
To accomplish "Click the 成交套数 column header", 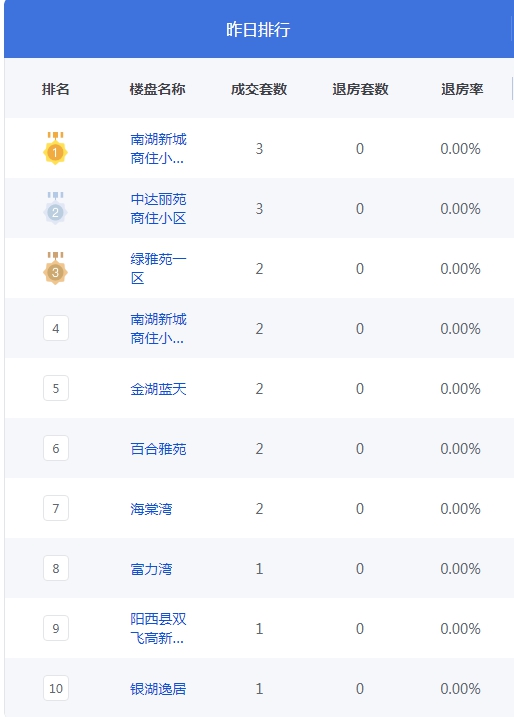I will coord(259,89).
